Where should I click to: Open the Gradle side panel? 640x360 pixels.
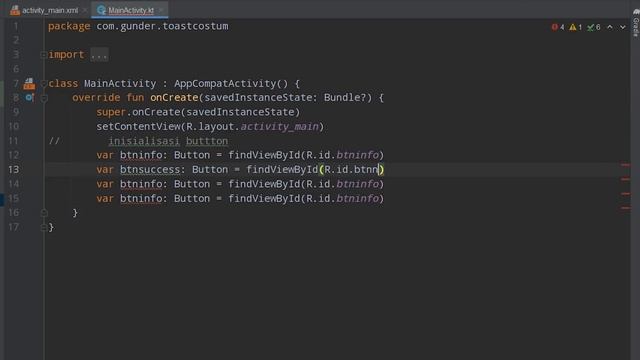[x=636, y=22]
